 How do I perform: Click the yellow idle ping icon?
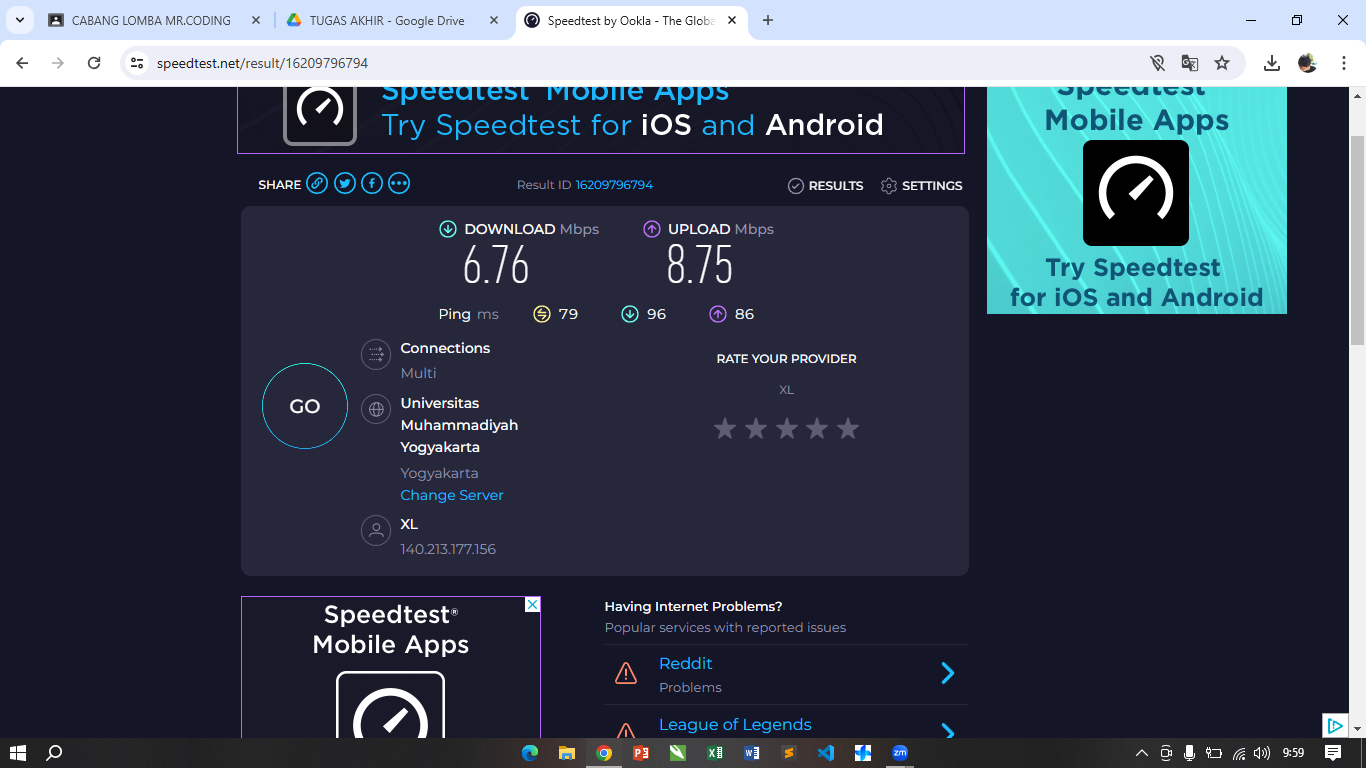tap(542, 314)
